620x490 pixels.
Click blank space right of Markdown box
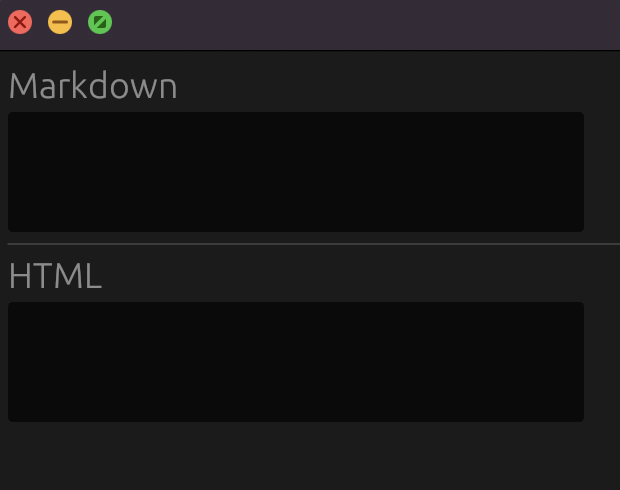click(x=602, y=172)
